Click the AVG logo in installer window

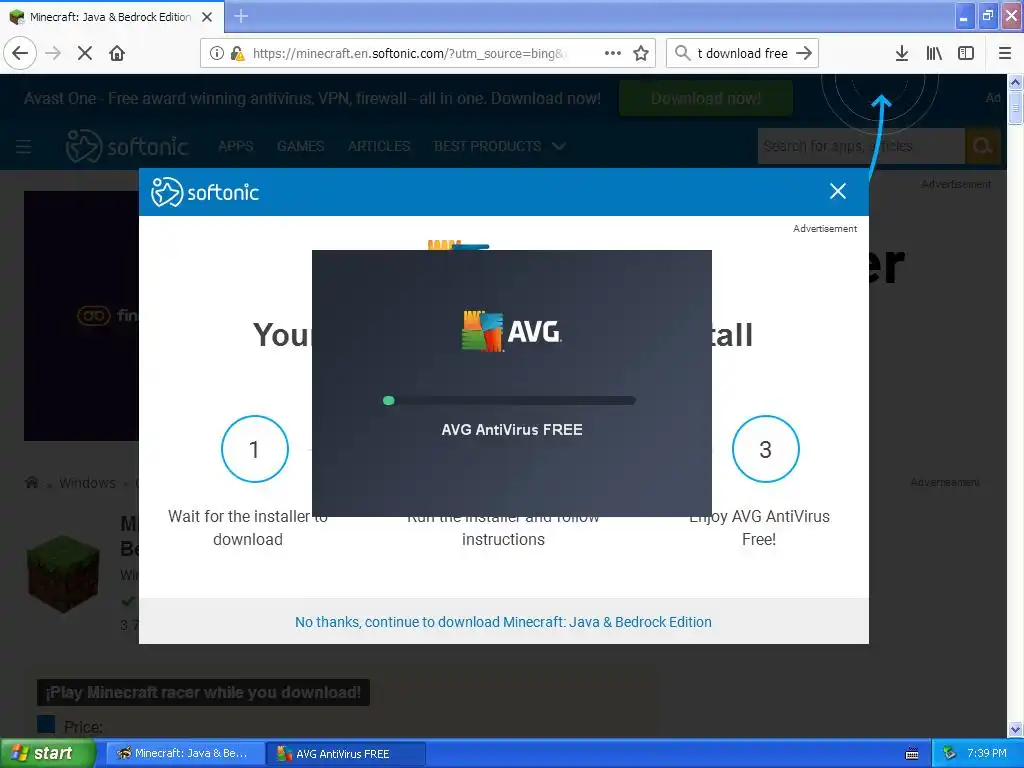point(511,331)
